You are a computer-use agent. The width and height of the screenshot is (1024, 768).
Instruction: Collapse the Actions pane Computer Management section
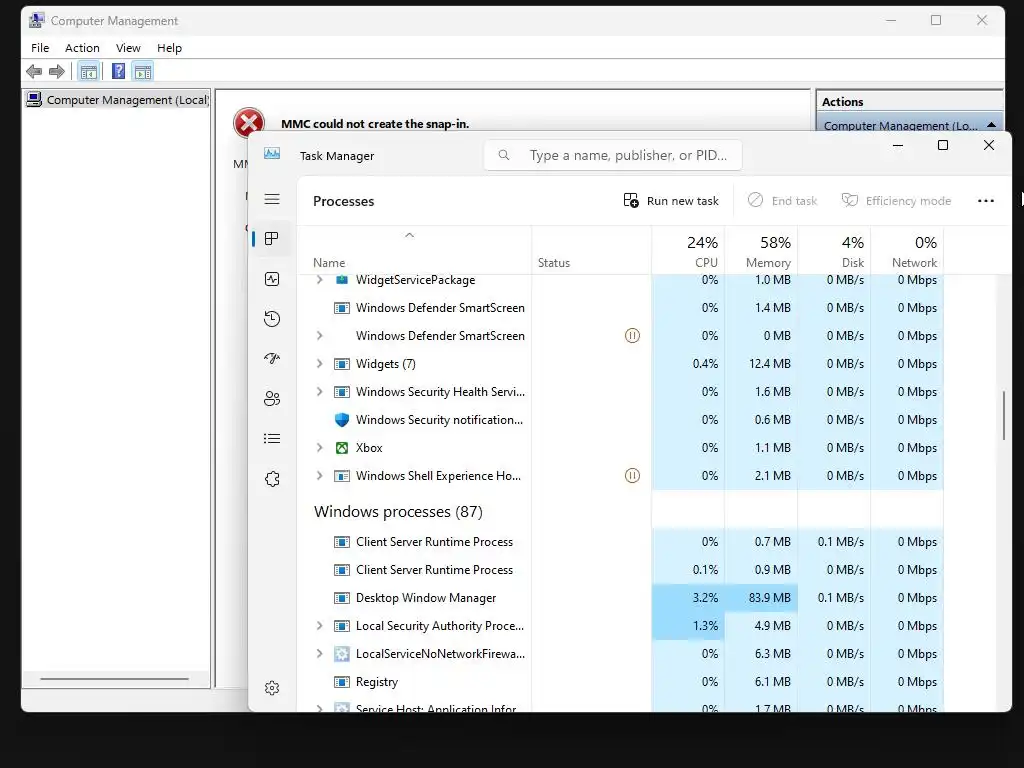(991, 125)
